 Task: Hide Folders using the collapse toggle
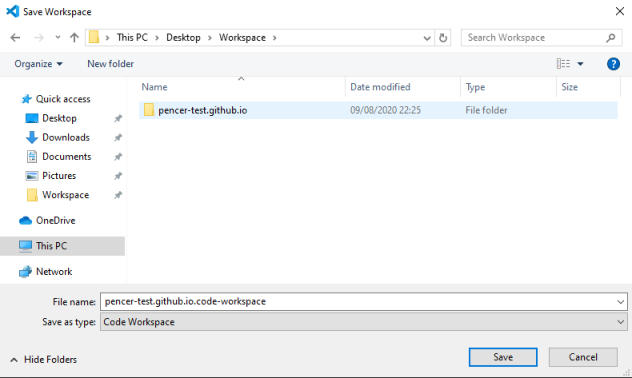(44, 359)
